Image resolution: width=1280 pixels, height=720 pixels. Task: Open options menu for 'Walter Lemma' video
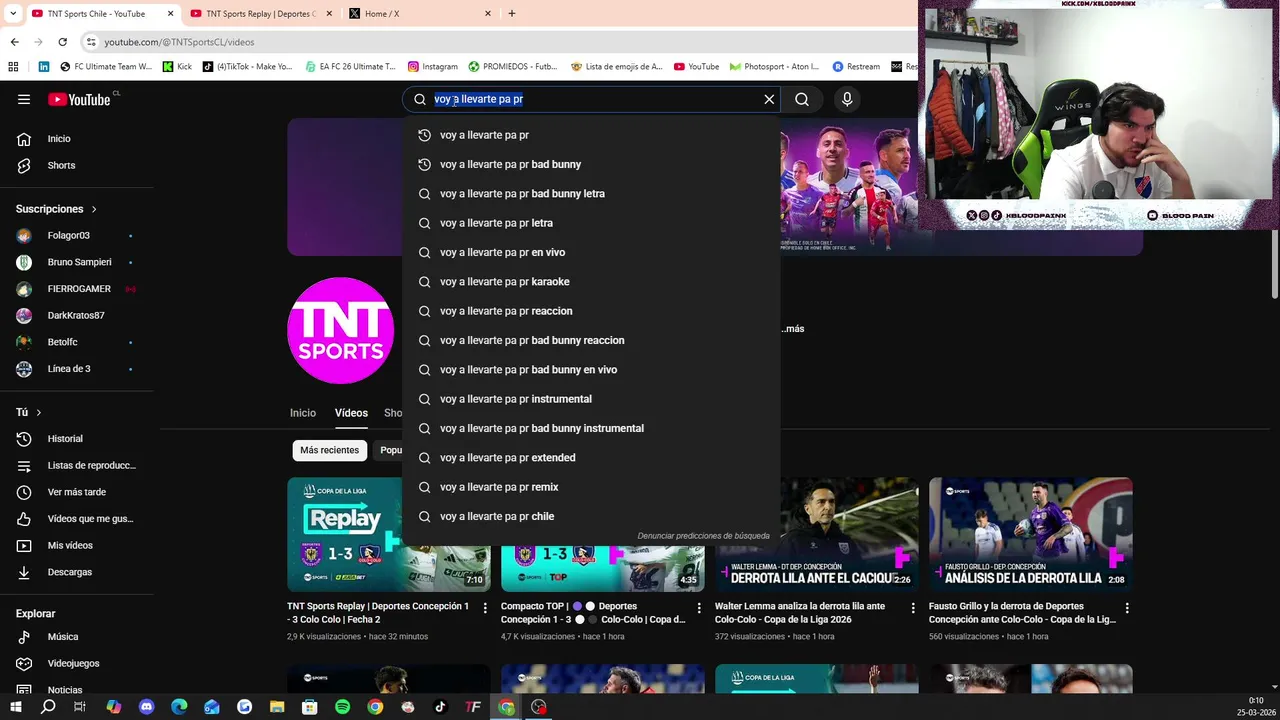coord(913,607)
